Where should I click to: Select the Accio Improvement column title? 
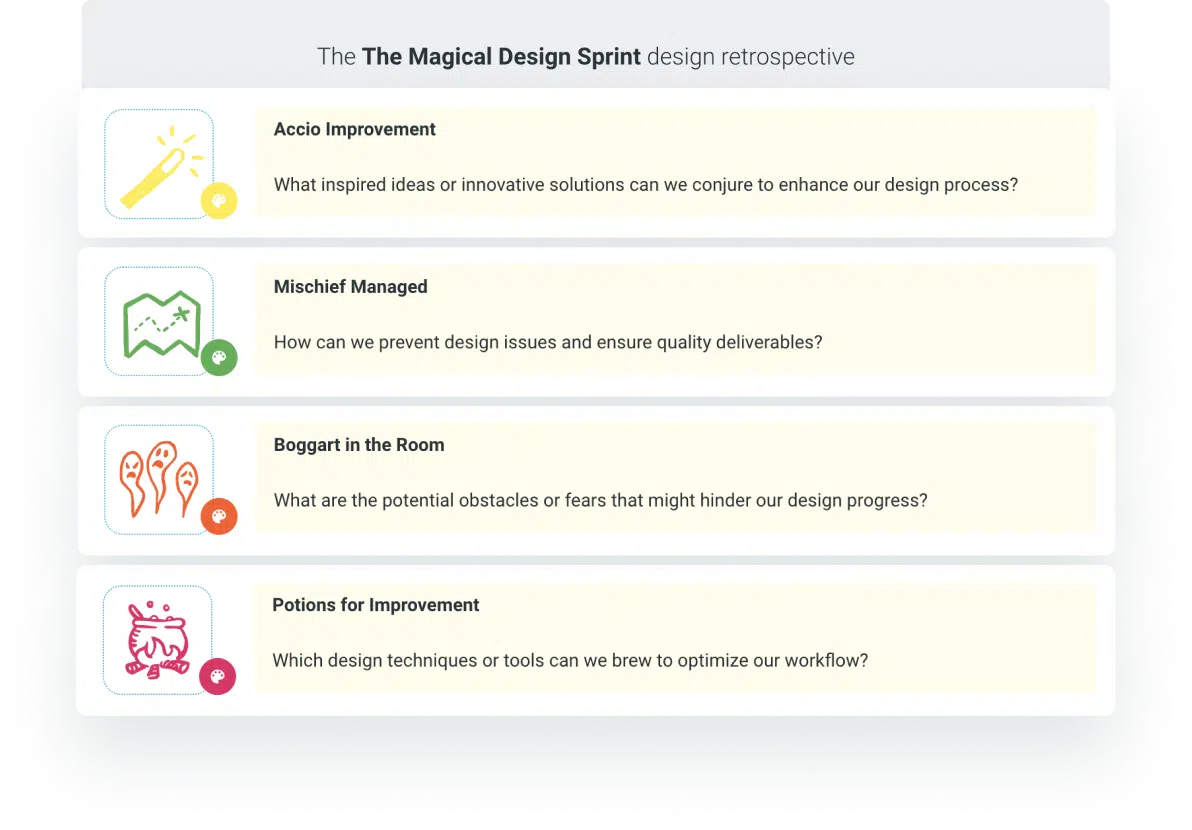pyautogui.click(x=354, y=129)
